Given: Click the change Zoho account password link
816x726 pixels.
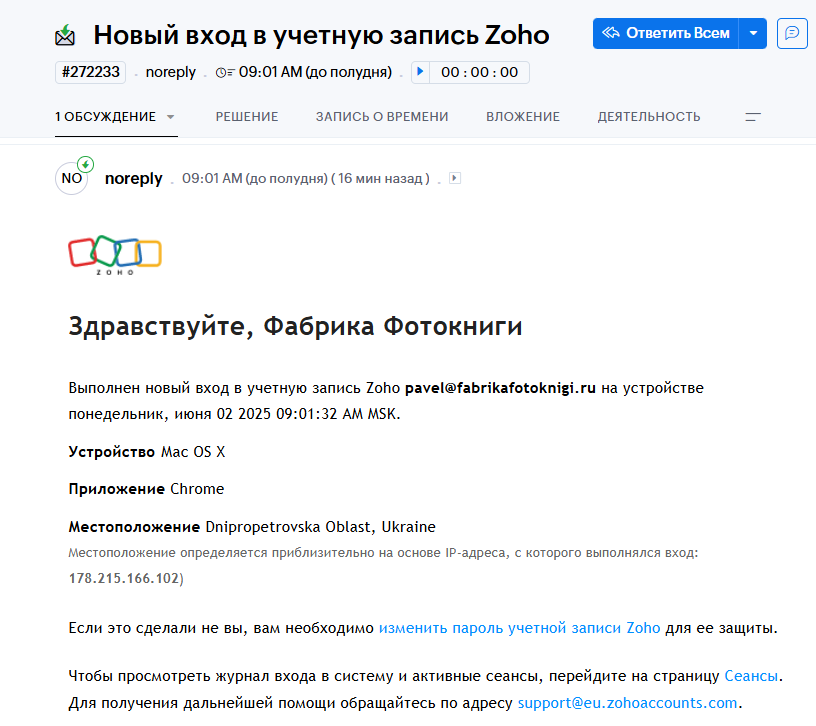Looking at the screenshot, I should 519,628.
